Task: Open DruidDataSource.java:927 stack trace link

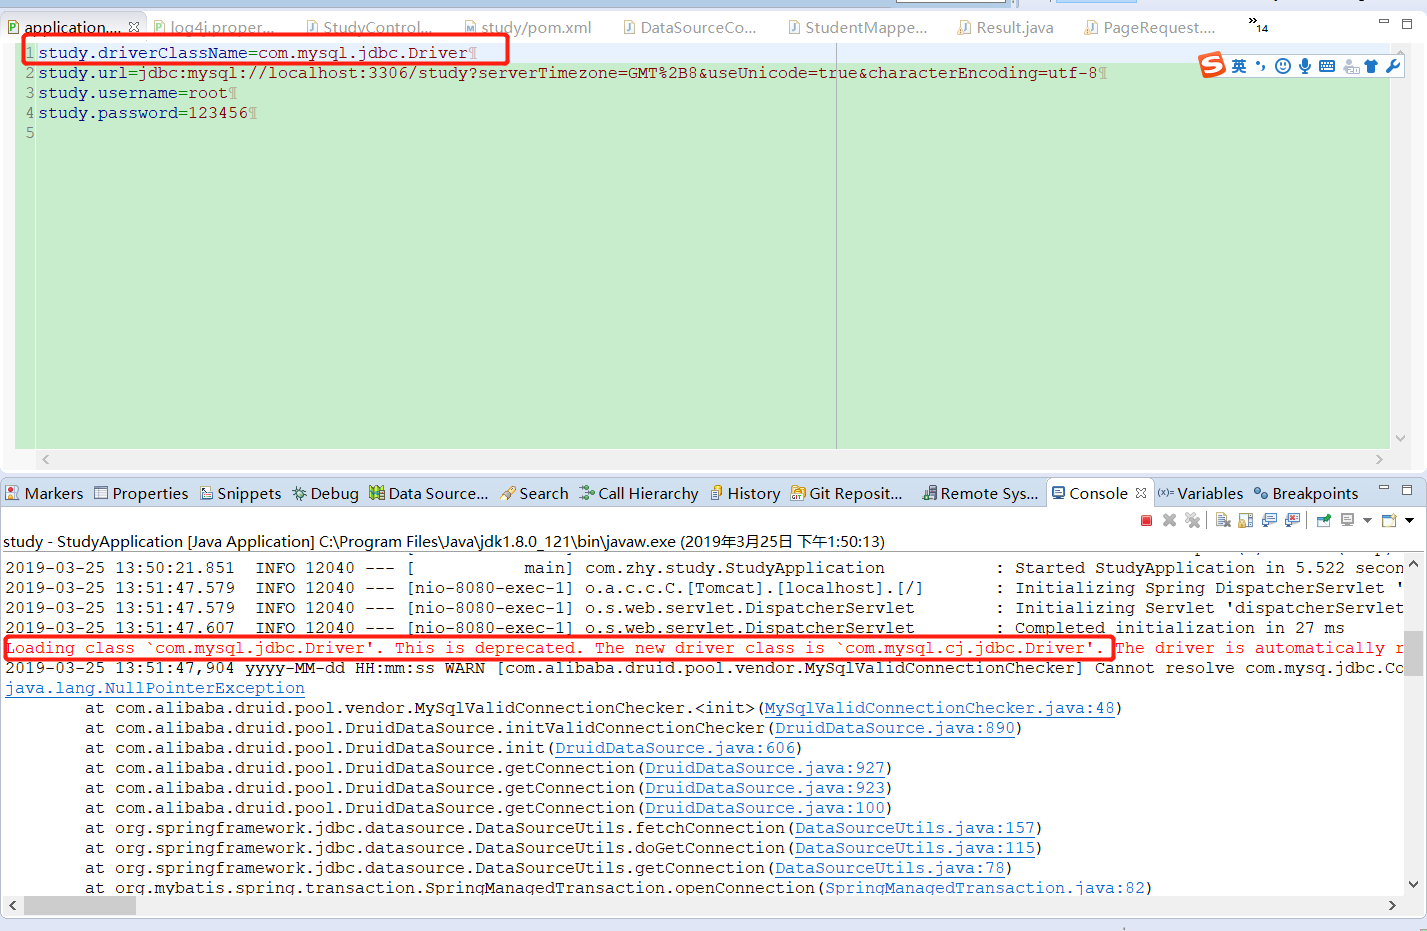Action: click(765, 768)
